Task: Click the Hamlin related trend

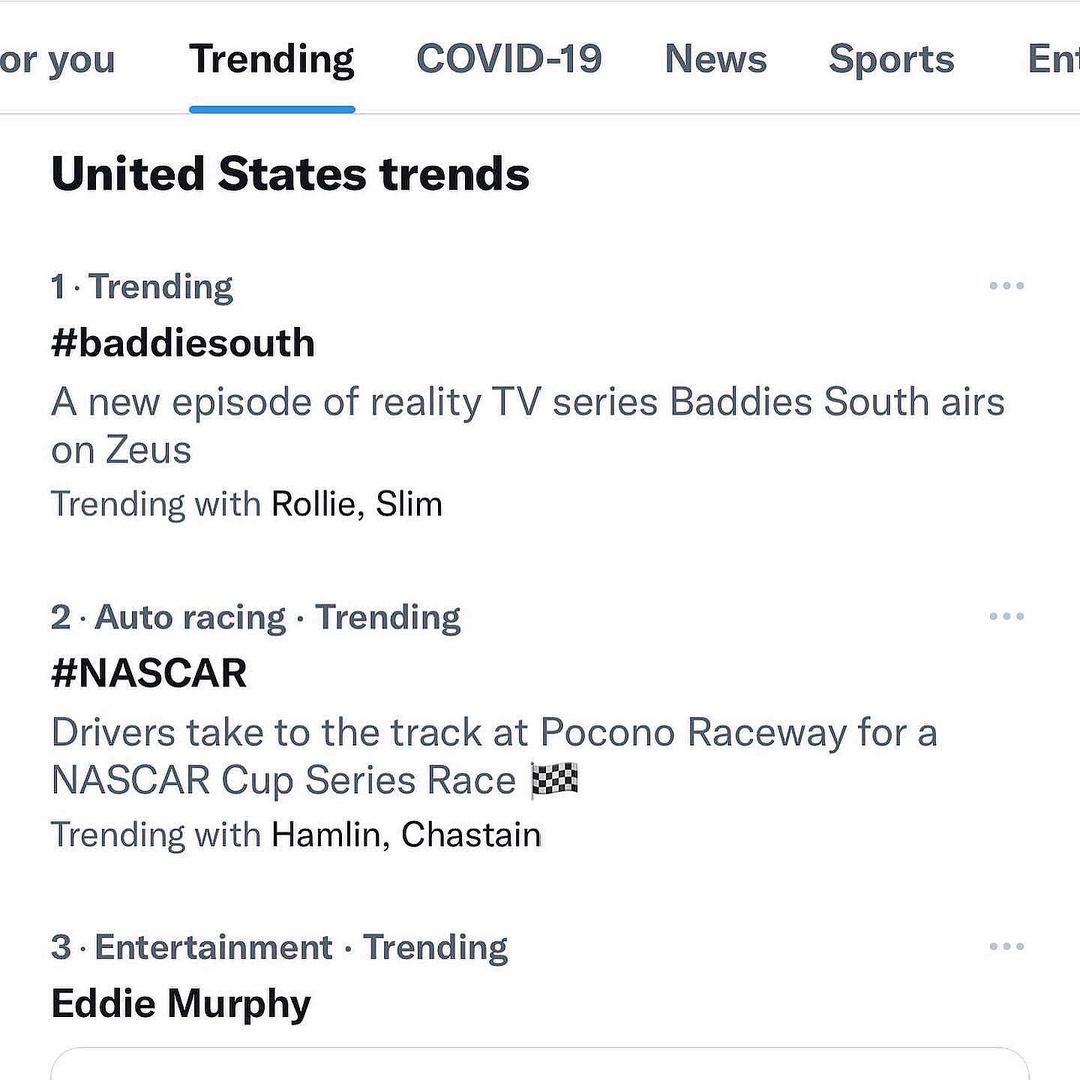Action: pos(327,834)
